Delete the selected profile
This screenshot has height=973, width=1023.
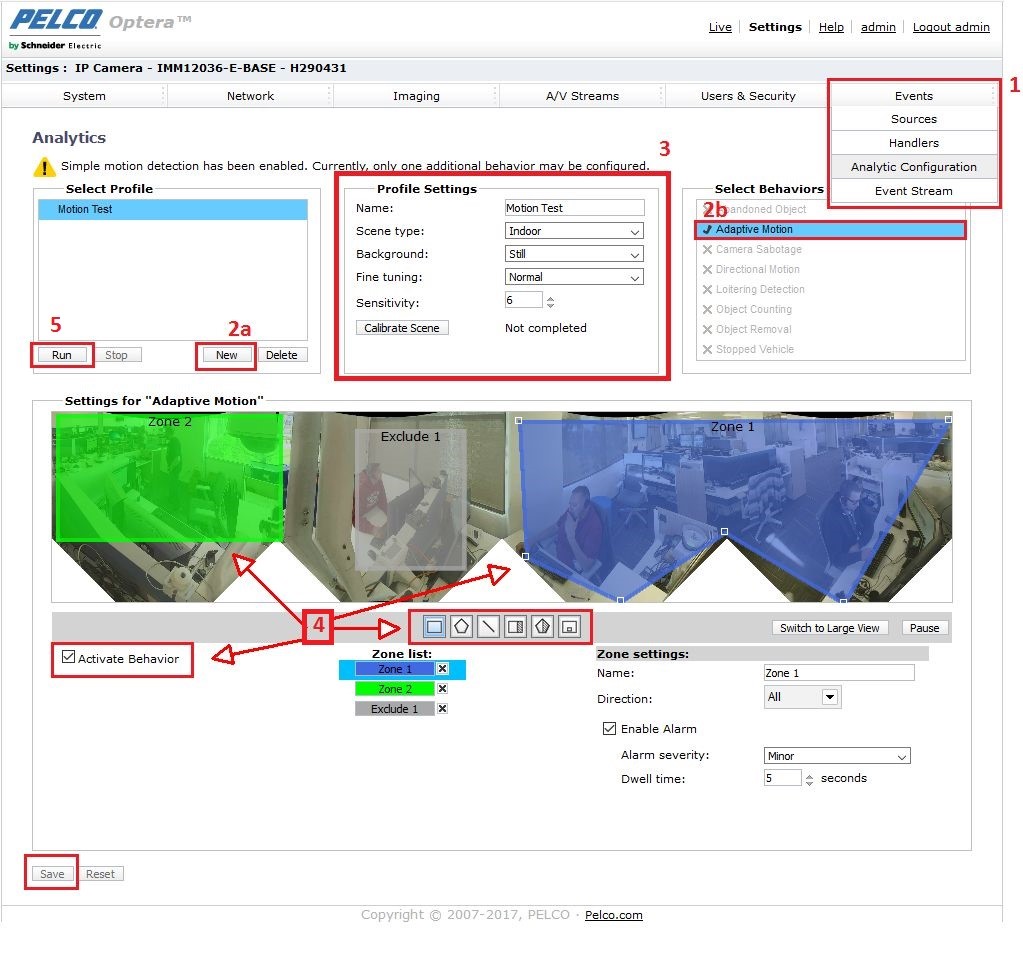[x=282, y=355]
